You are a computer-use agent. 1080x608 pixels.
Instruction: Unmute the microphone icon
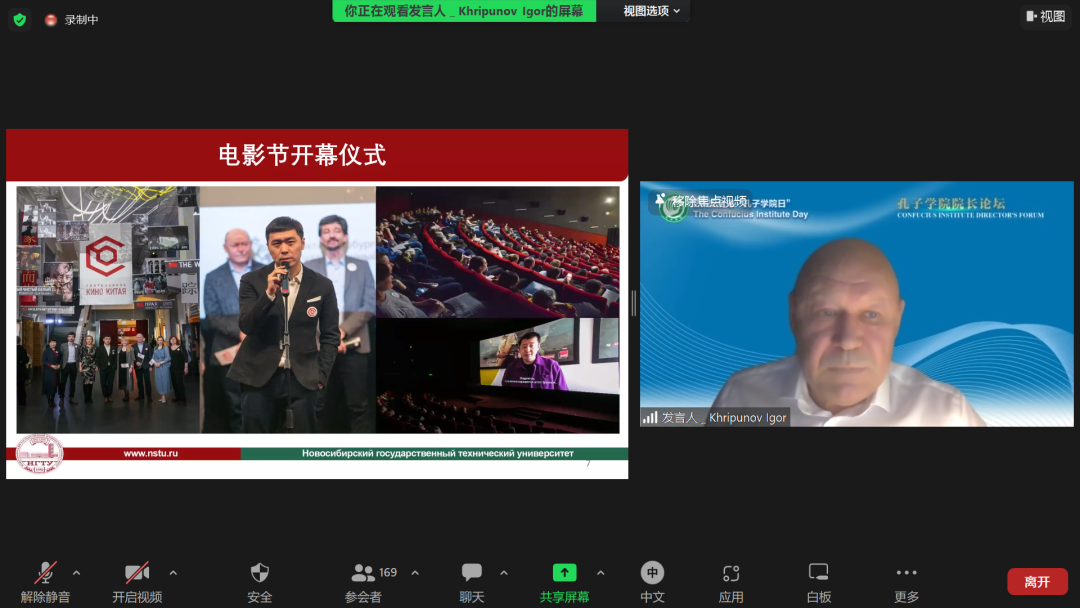click(45, 572)
